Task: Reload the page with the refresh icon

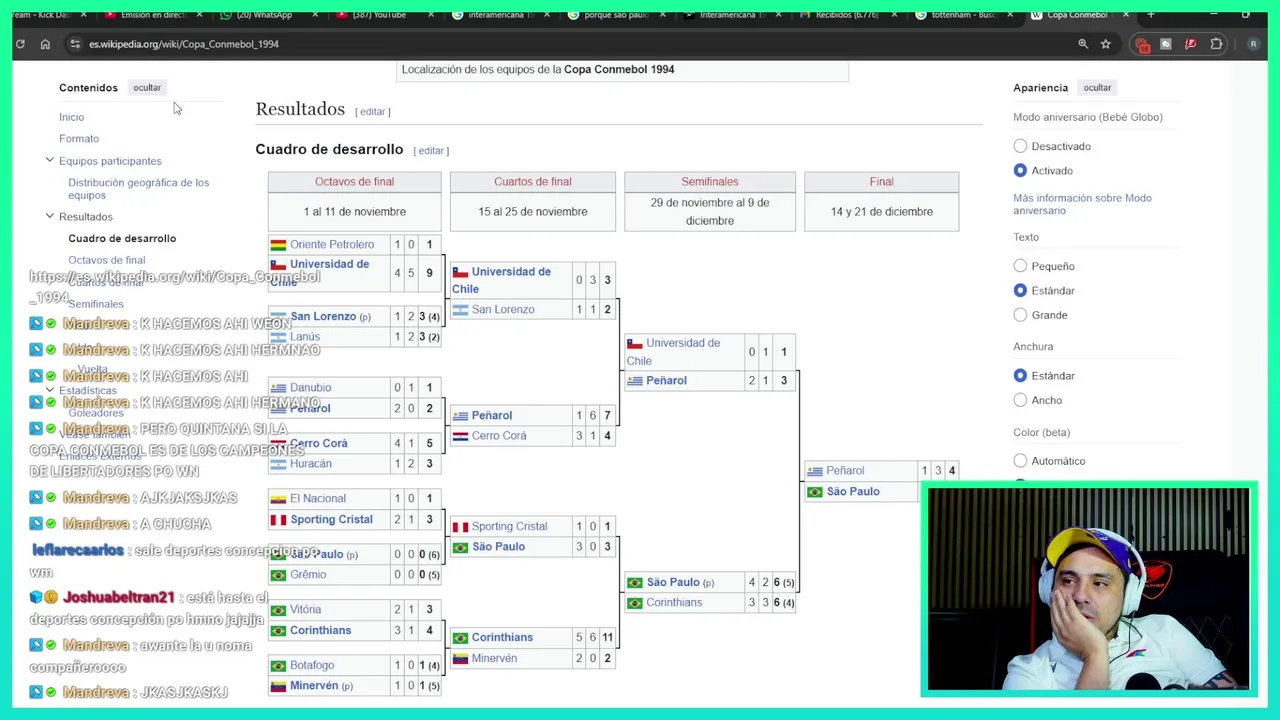Action: pyautogui.click(x=20, y=44)
